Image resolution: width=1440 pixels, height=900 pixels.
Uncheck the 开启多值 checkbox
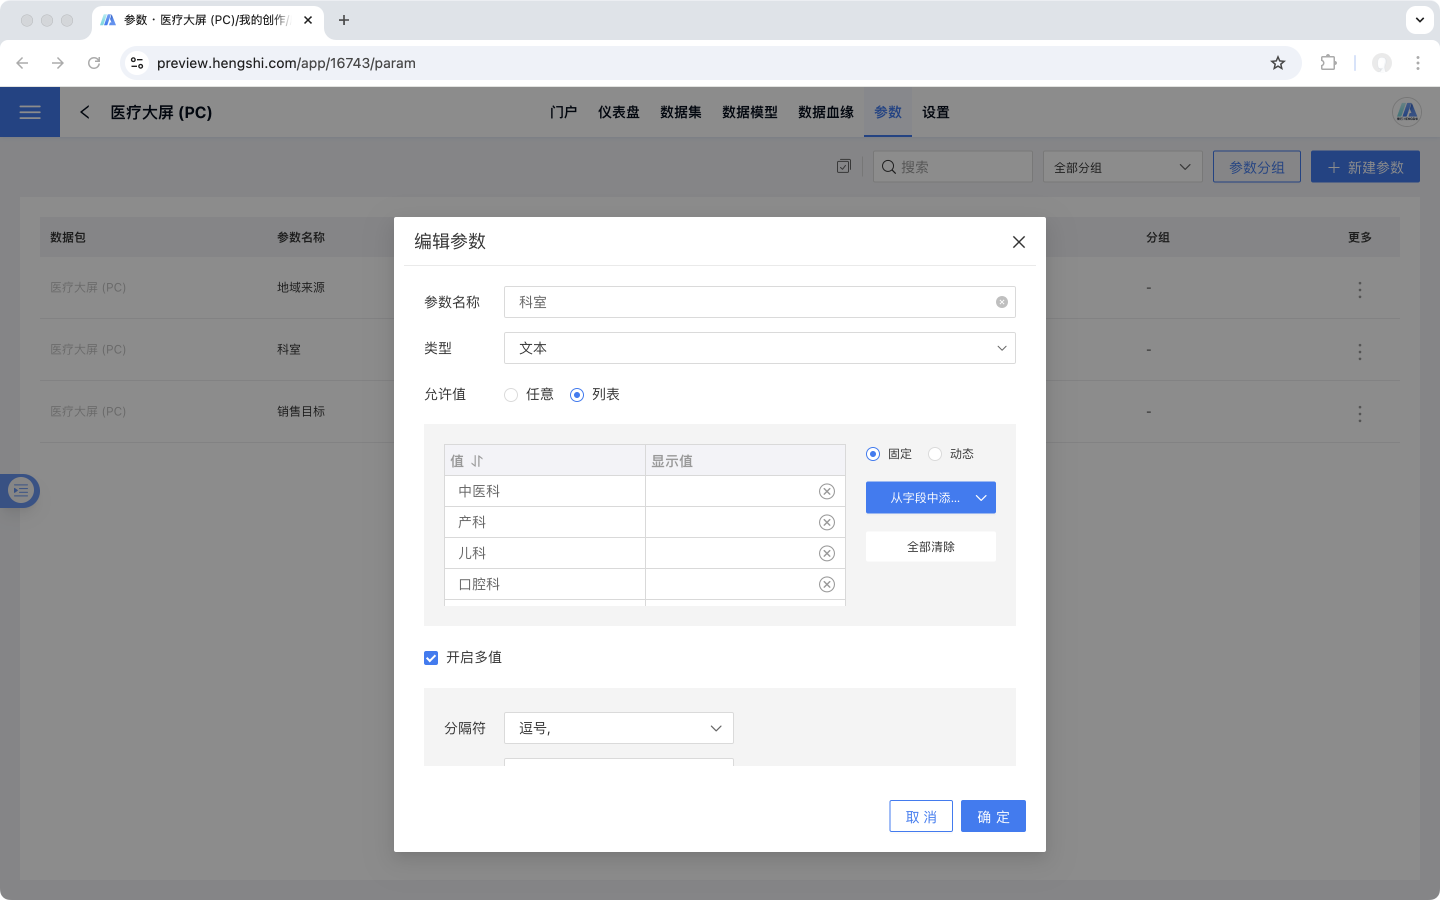[431, 658]
